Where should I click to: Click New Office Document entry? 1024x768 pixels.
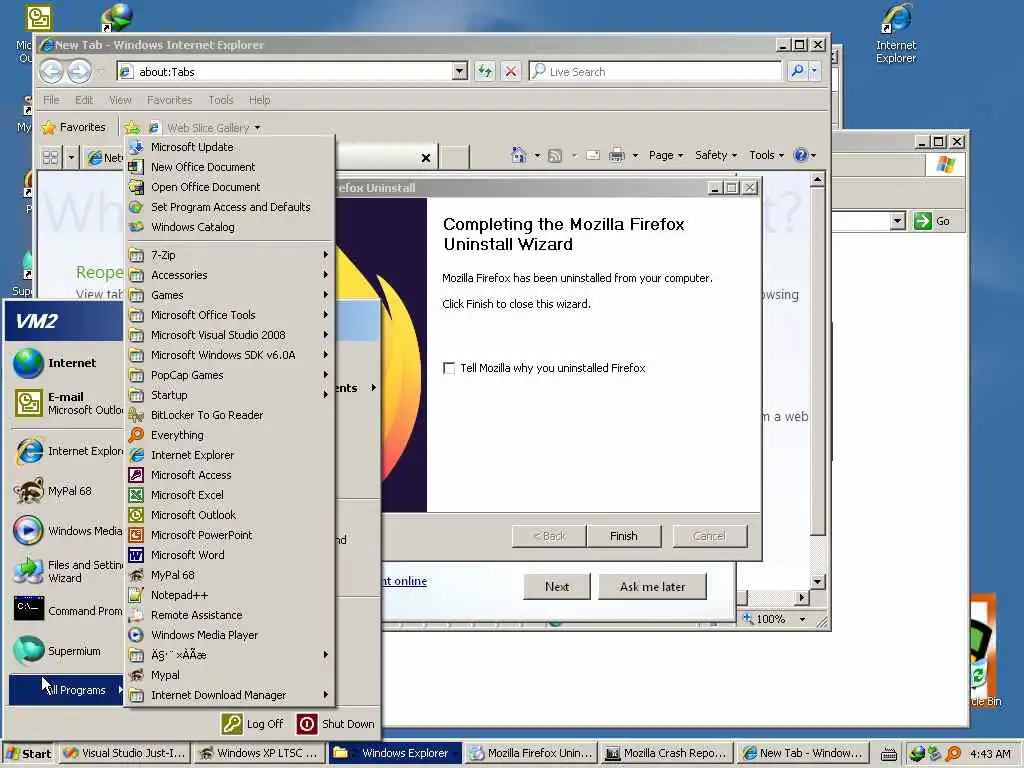(230, 167)
